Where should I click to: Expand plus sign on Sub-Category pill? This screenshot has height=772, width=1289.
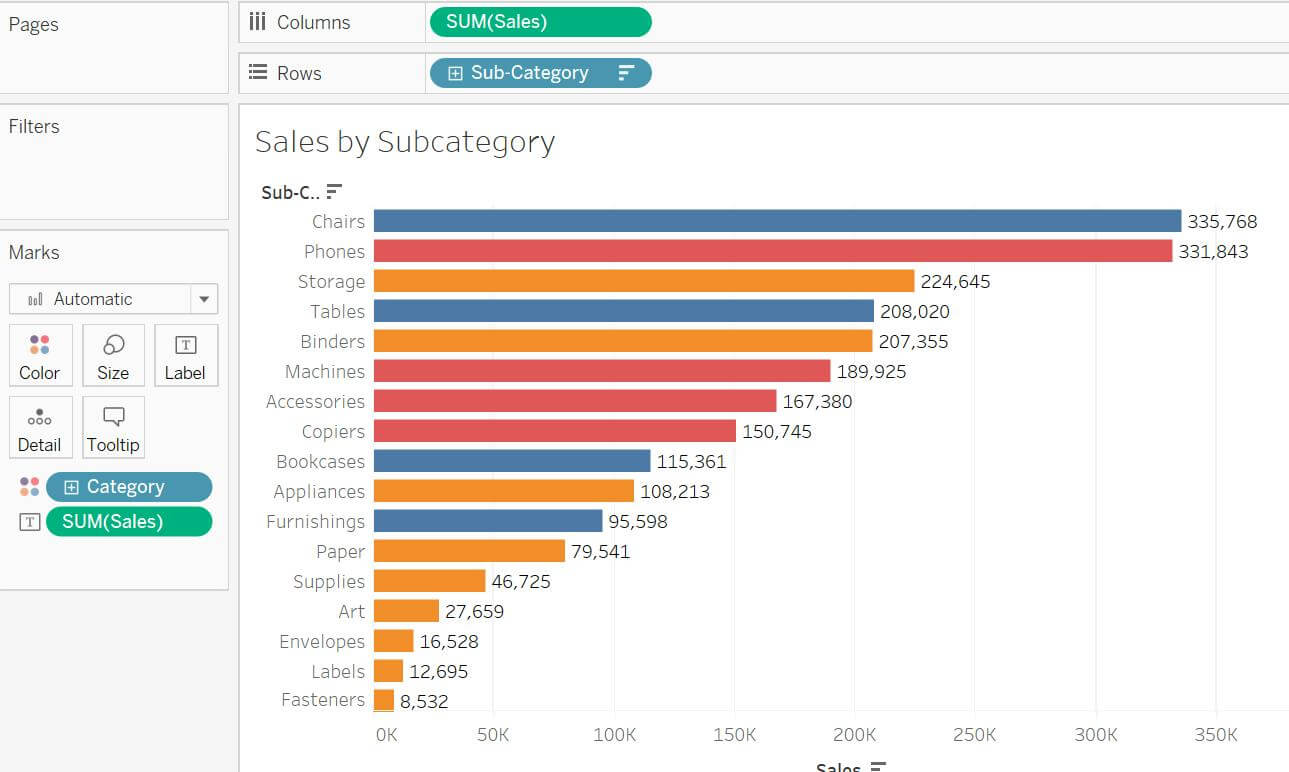pyautogui.click(x=455, y=73)
